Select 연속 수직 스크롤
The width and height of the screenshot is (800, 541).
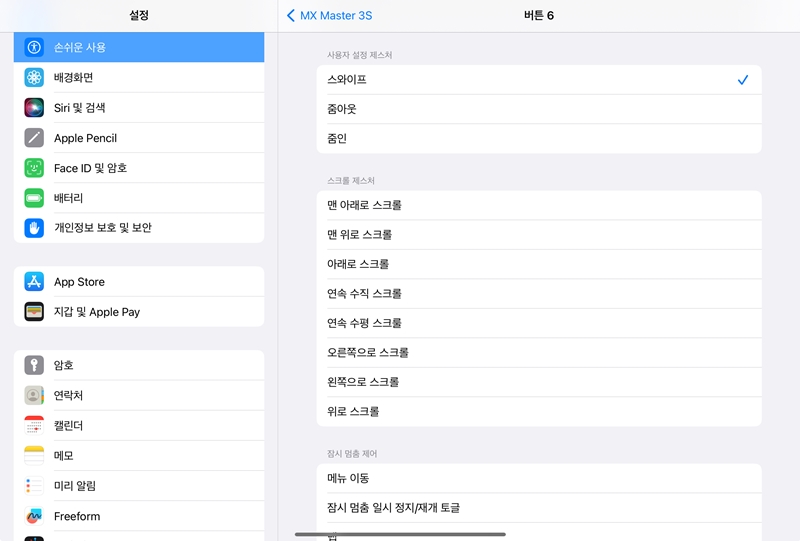point(539,293)
